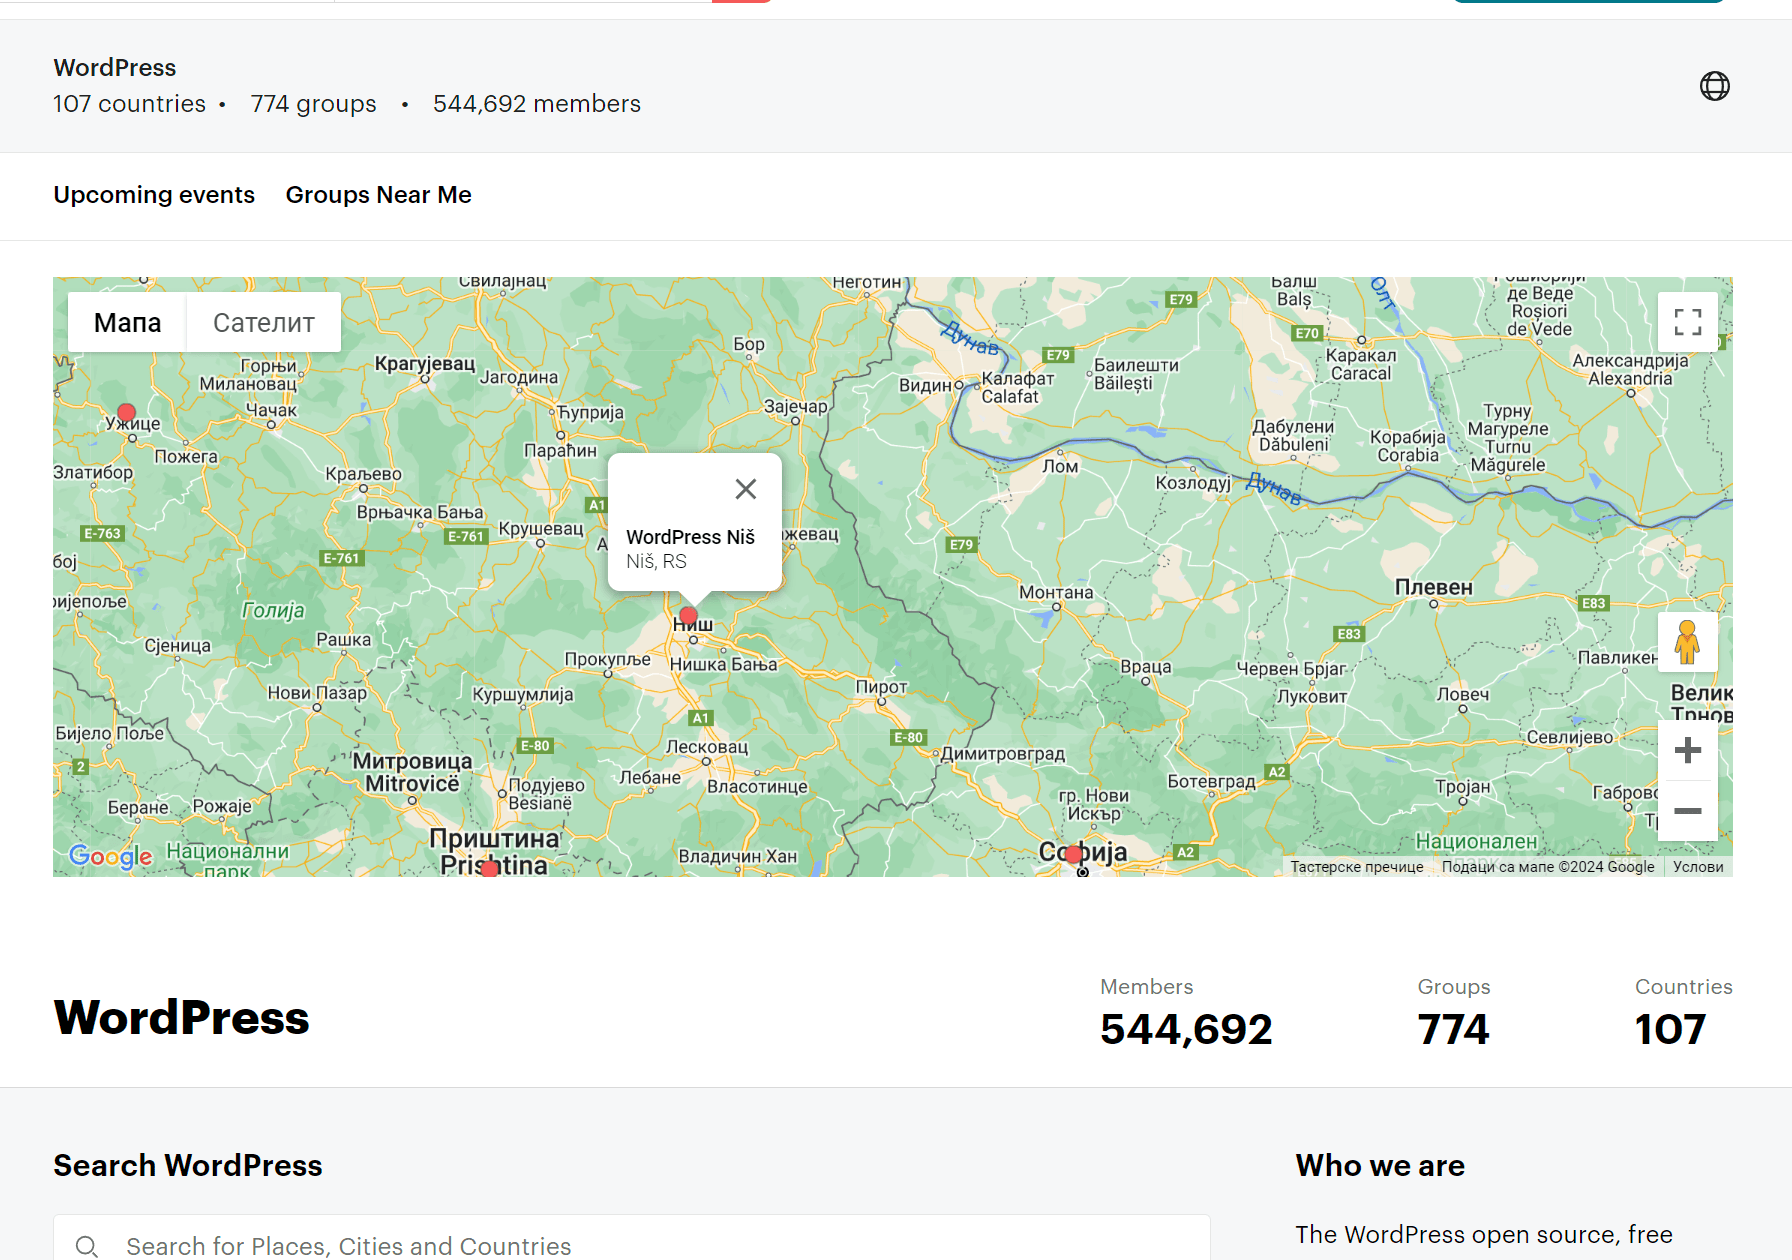1792x1260 pixels.
Task: Zoom in on the map
Action: [x=1687, y=750]
